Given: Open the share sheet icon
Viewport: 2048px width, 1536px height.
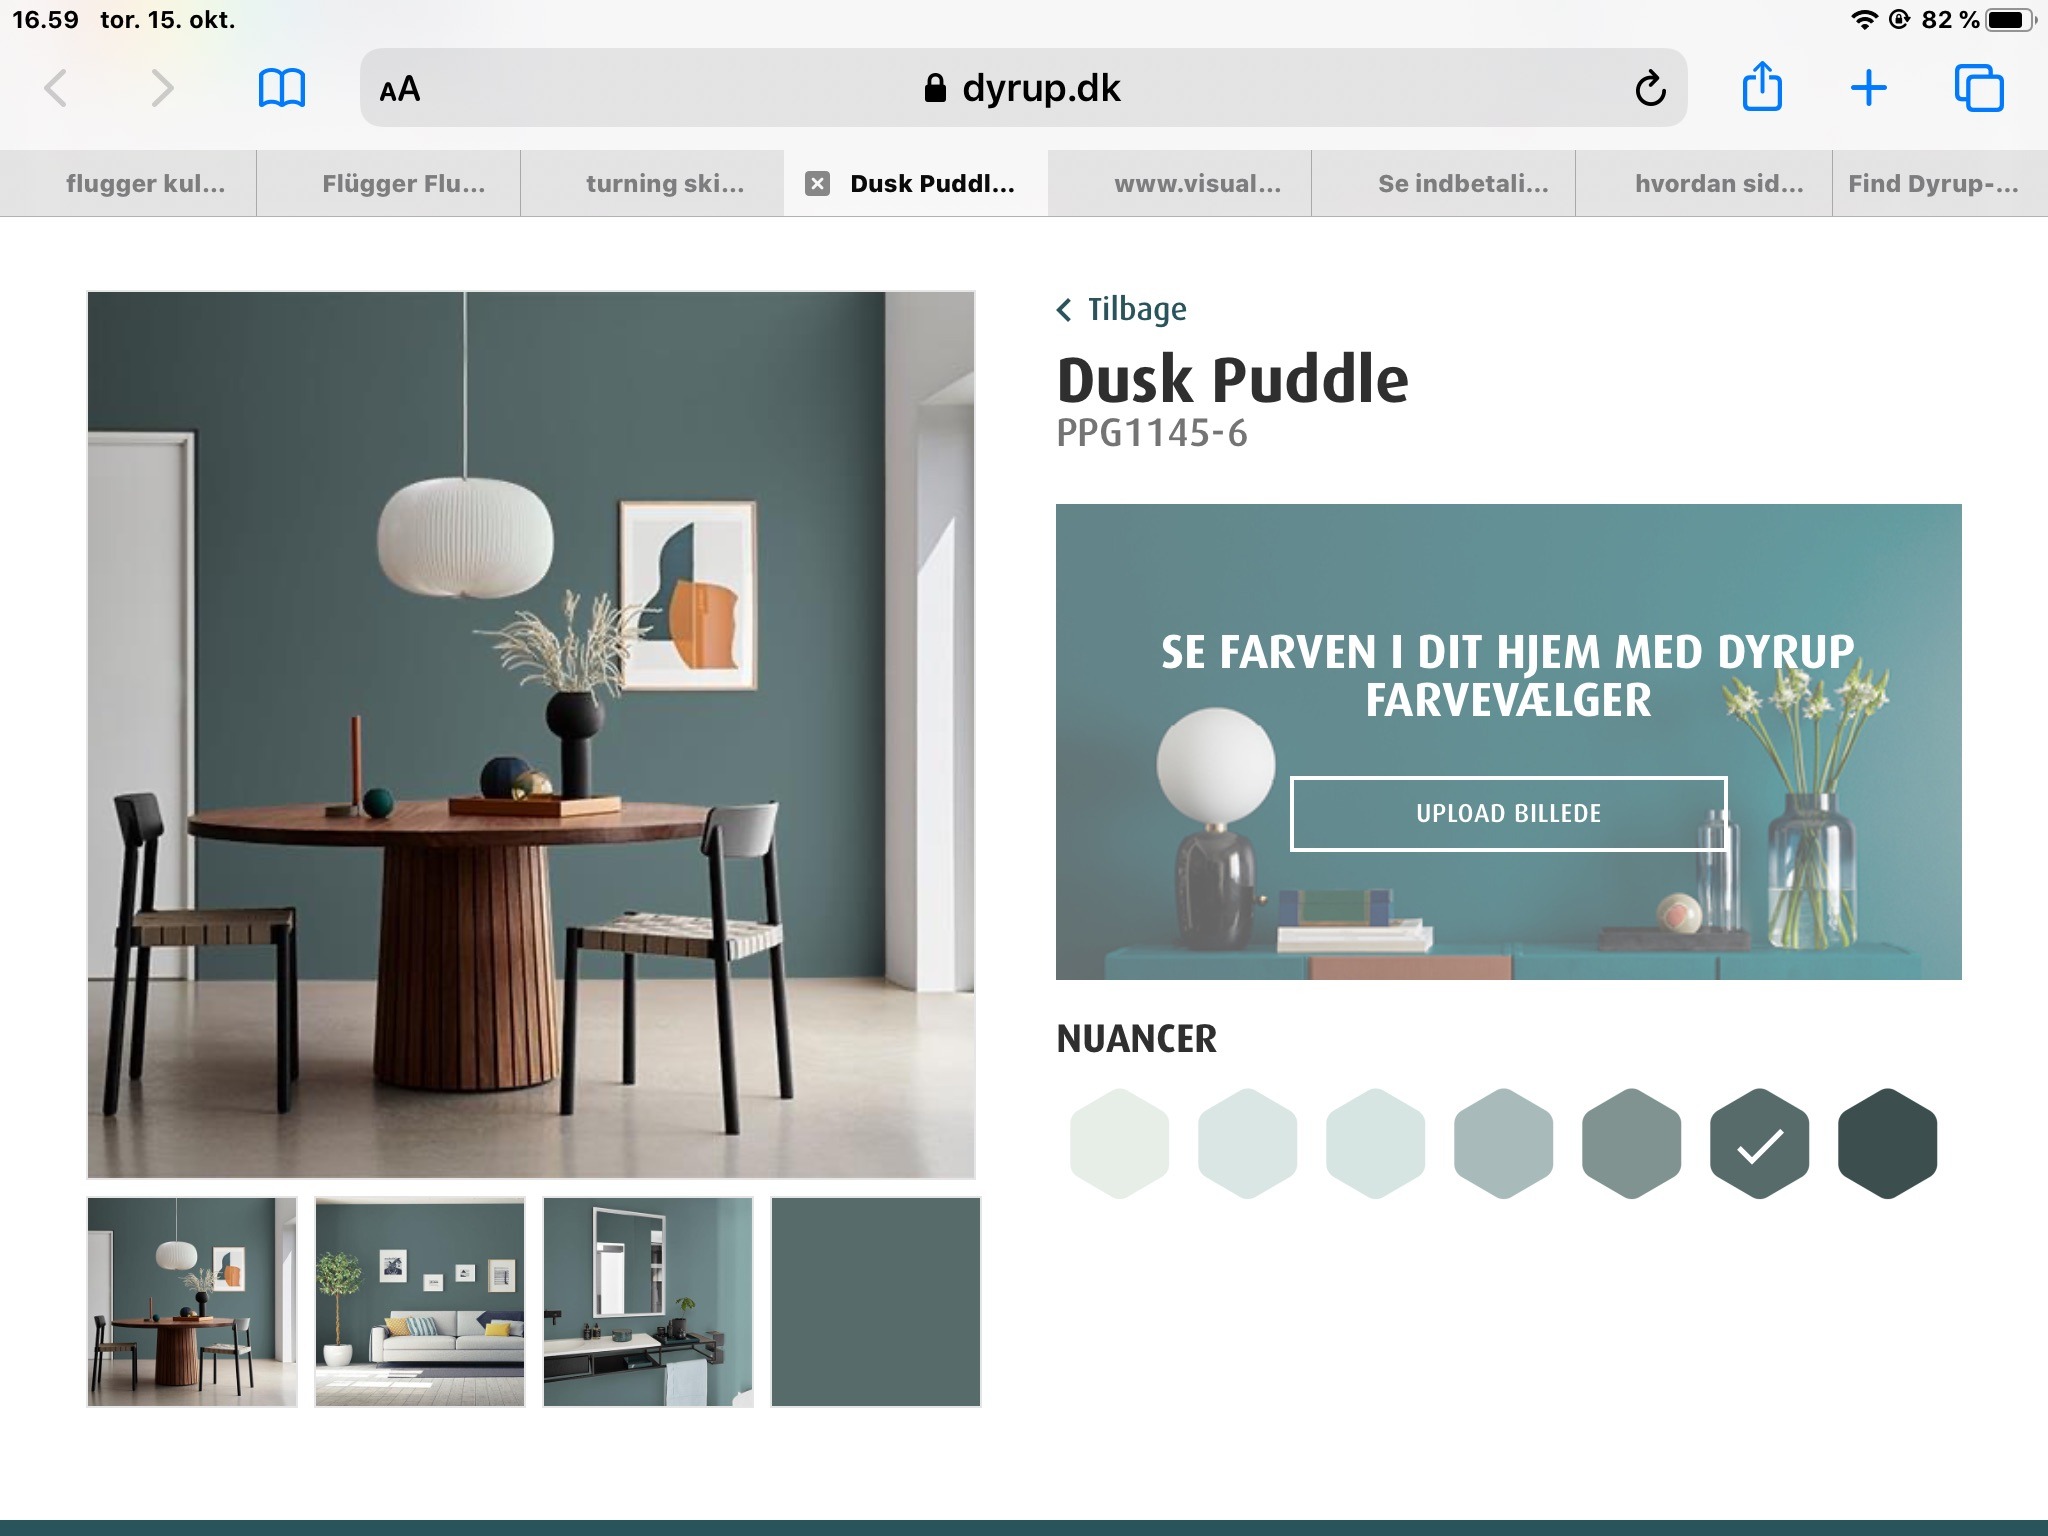Looking at the screenshot, I should pos(1762,86).
